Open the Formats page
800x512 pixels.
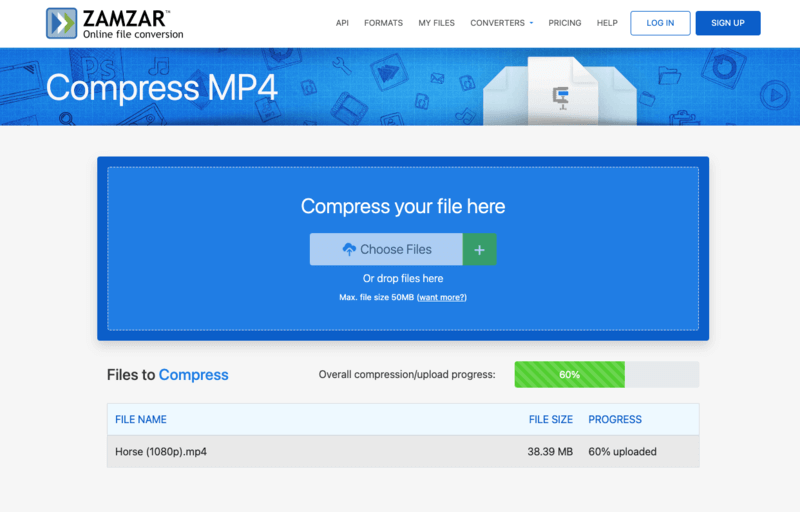tap(383, 23)
